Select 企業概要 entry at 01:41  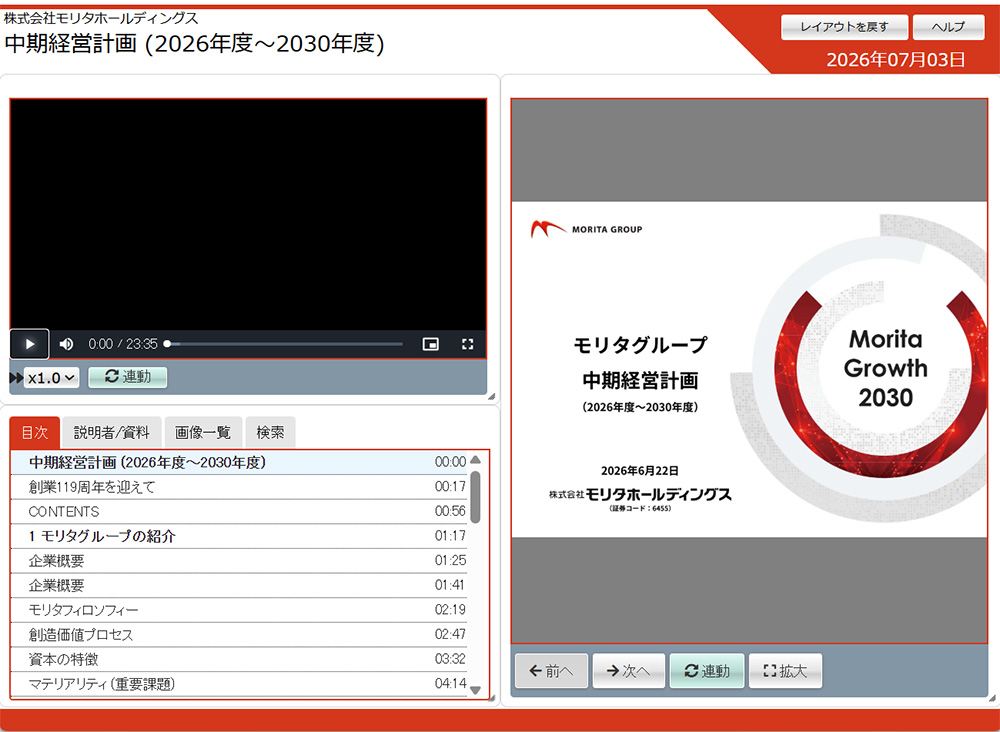pos(239,585)
